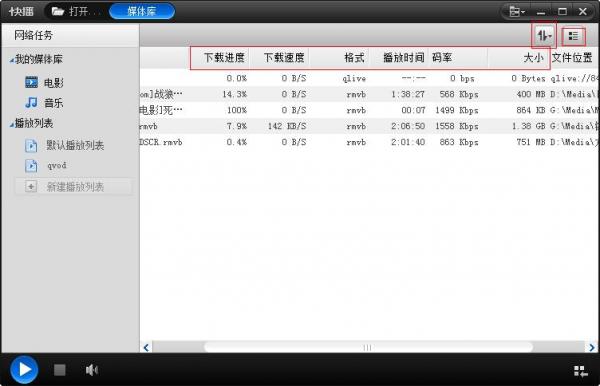The image size is (600, 386).
Task: Click the stop playback square
Action: pos(60,370)
